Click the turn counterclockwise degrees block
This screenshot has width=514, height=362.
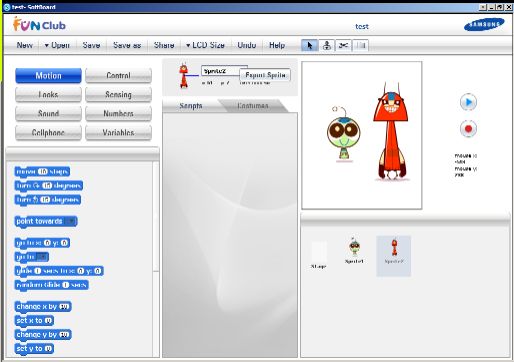pos(48,200)
